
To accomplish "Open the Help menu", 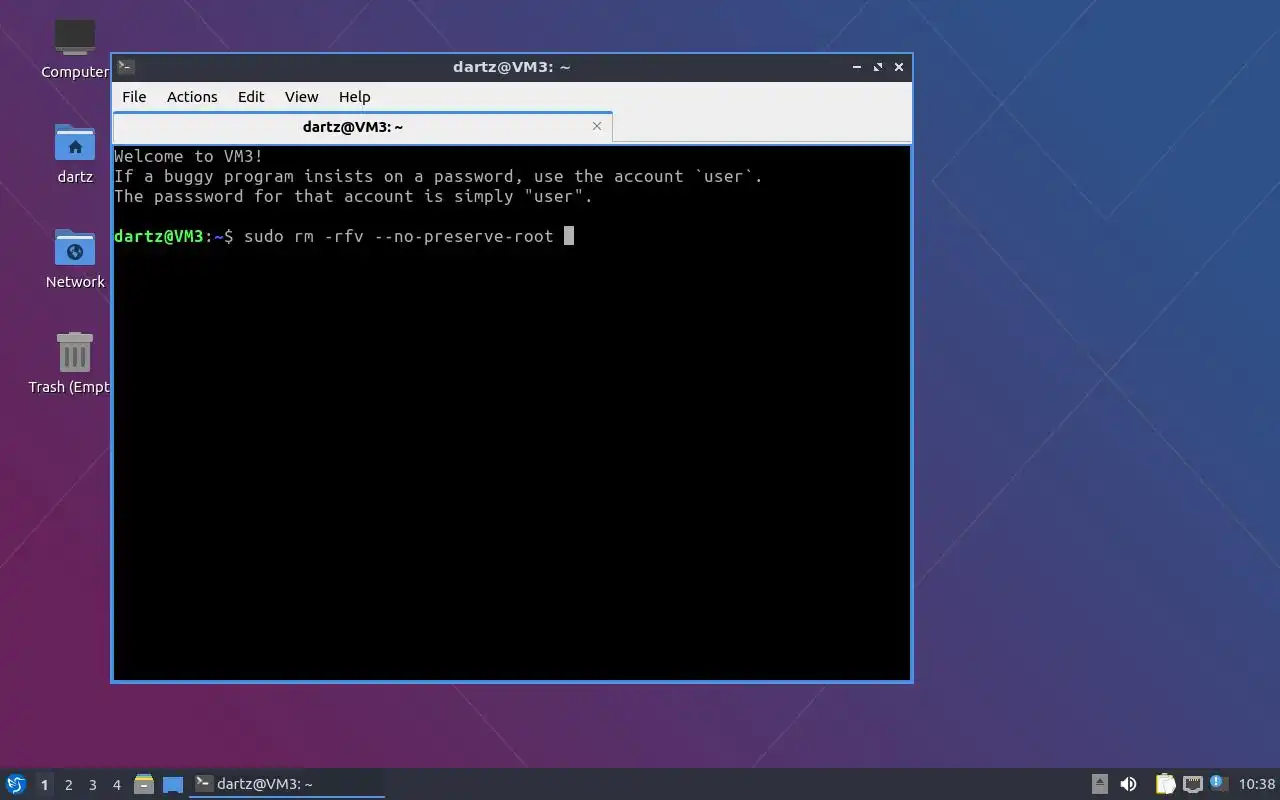I will tap(354, 97).
